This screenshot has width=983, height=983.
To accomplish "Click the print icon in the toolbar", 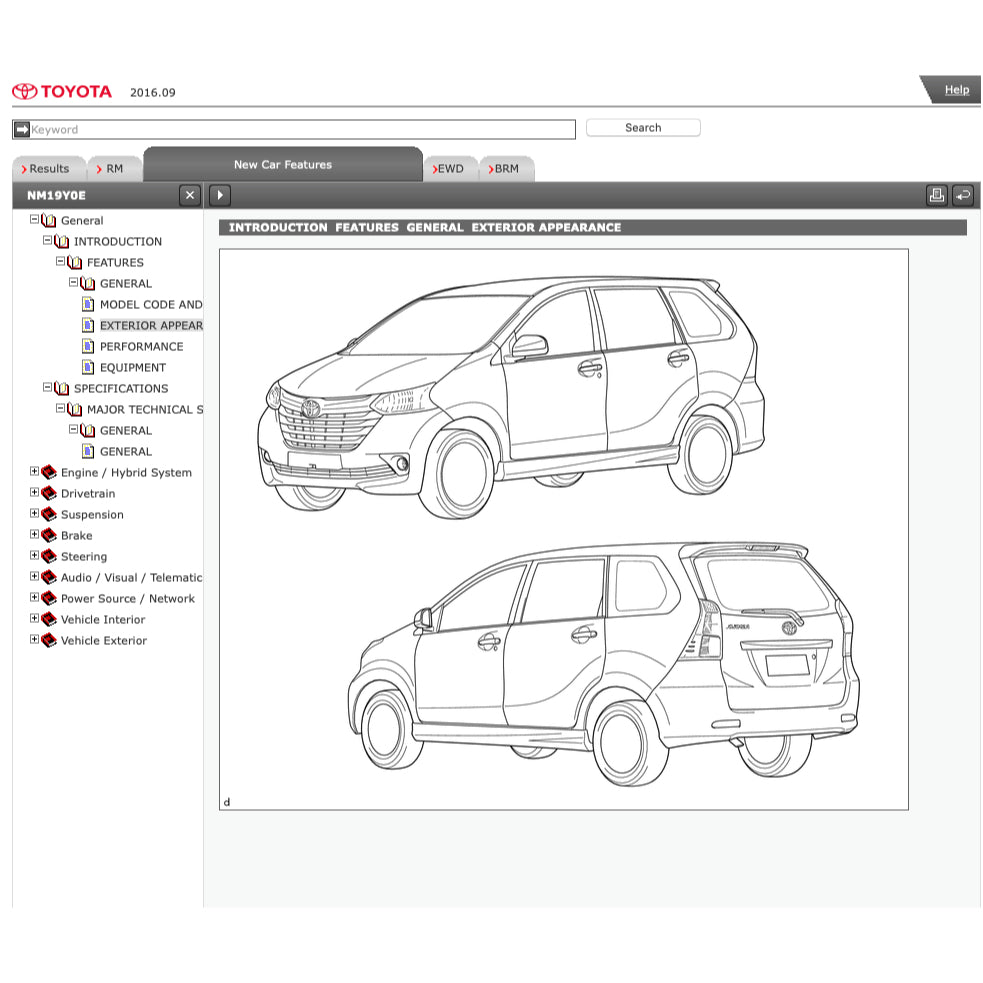I will 935,195.
